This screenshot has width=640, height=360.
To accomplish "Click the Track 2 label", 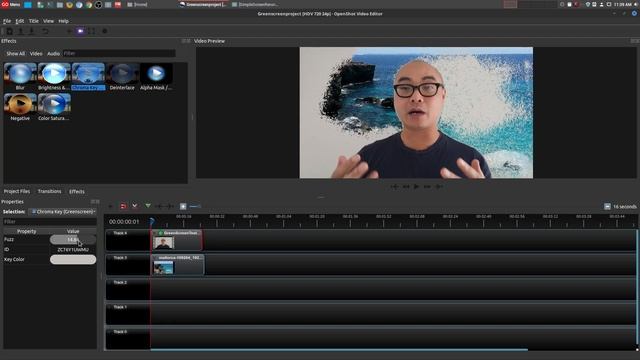I will coord(120,282).
